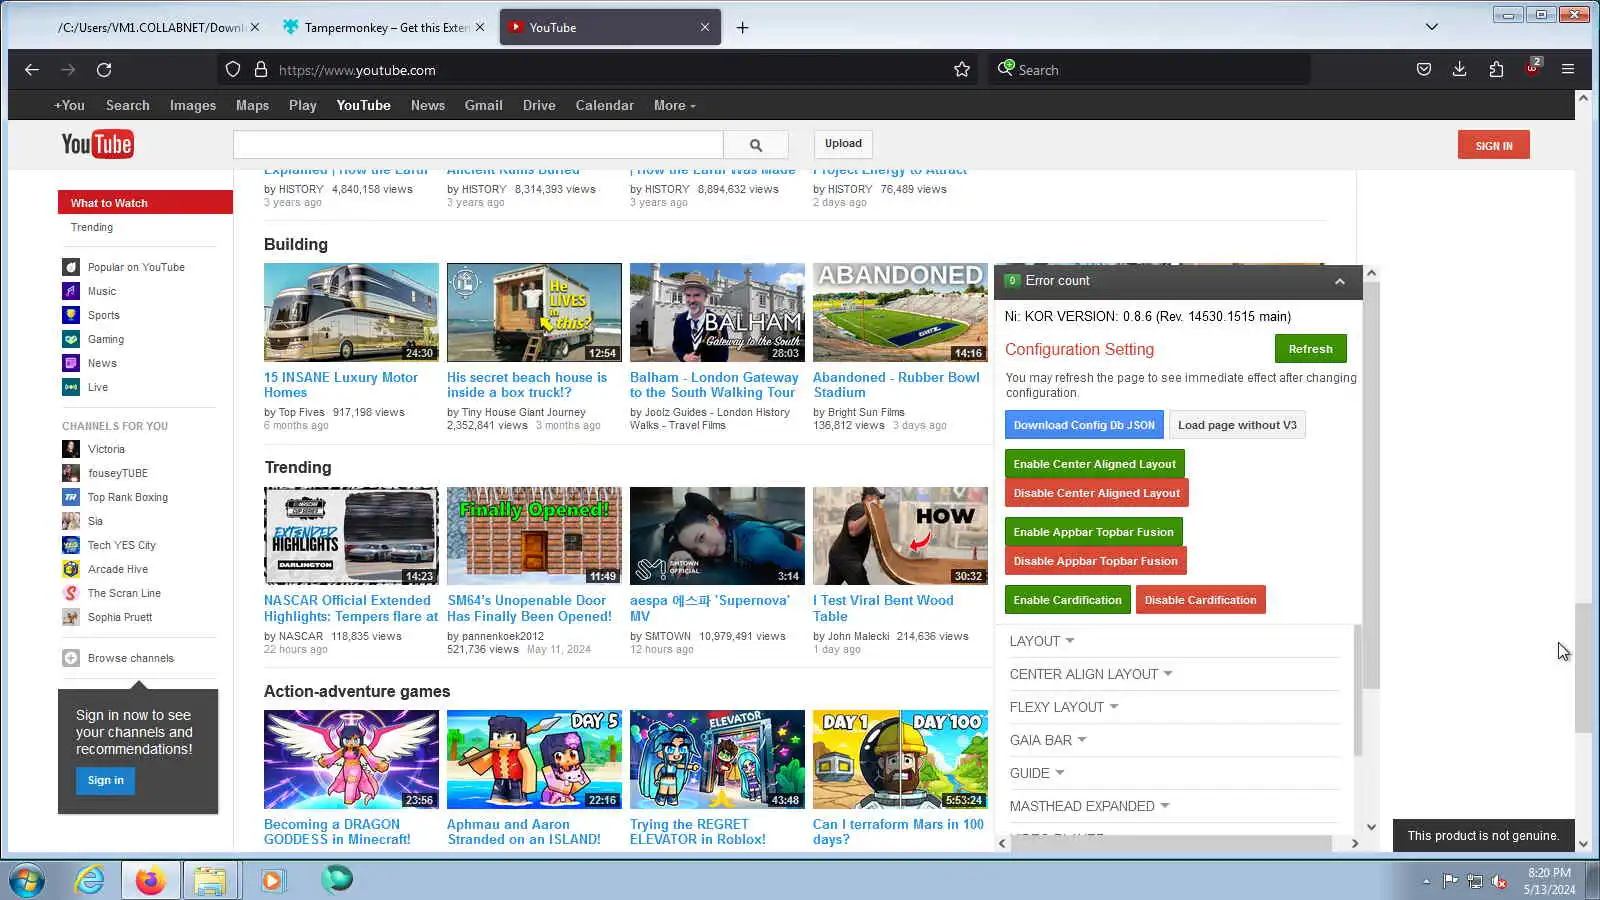
Task: Open the Firefox extensions menu
Action: point(1496,70)
